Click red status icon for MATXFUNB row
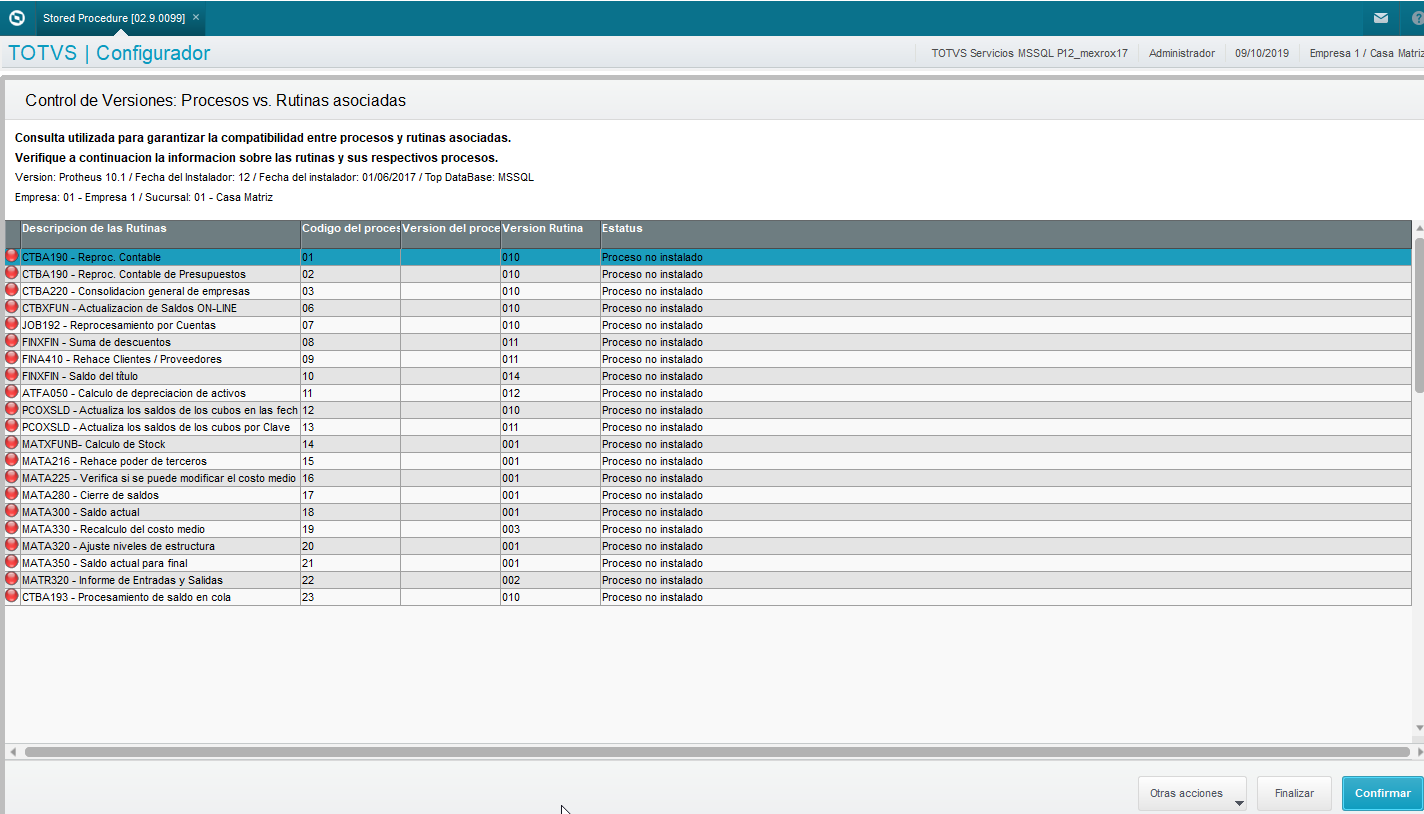The height and width of the screenshot is (814, 1424). [x=12, y=443]
